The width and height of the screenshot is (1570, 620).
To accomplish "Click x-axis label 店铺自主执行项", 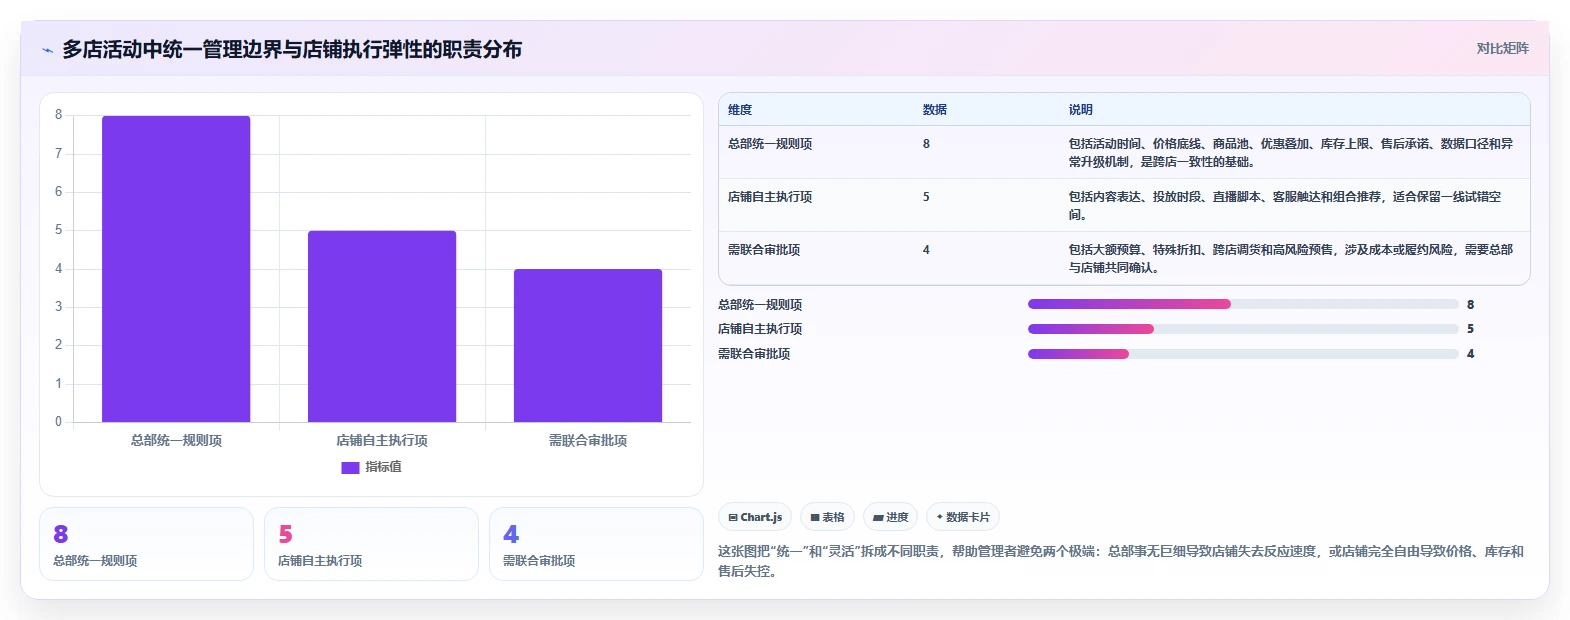I will pyautogui.click(x=382, y=440).
